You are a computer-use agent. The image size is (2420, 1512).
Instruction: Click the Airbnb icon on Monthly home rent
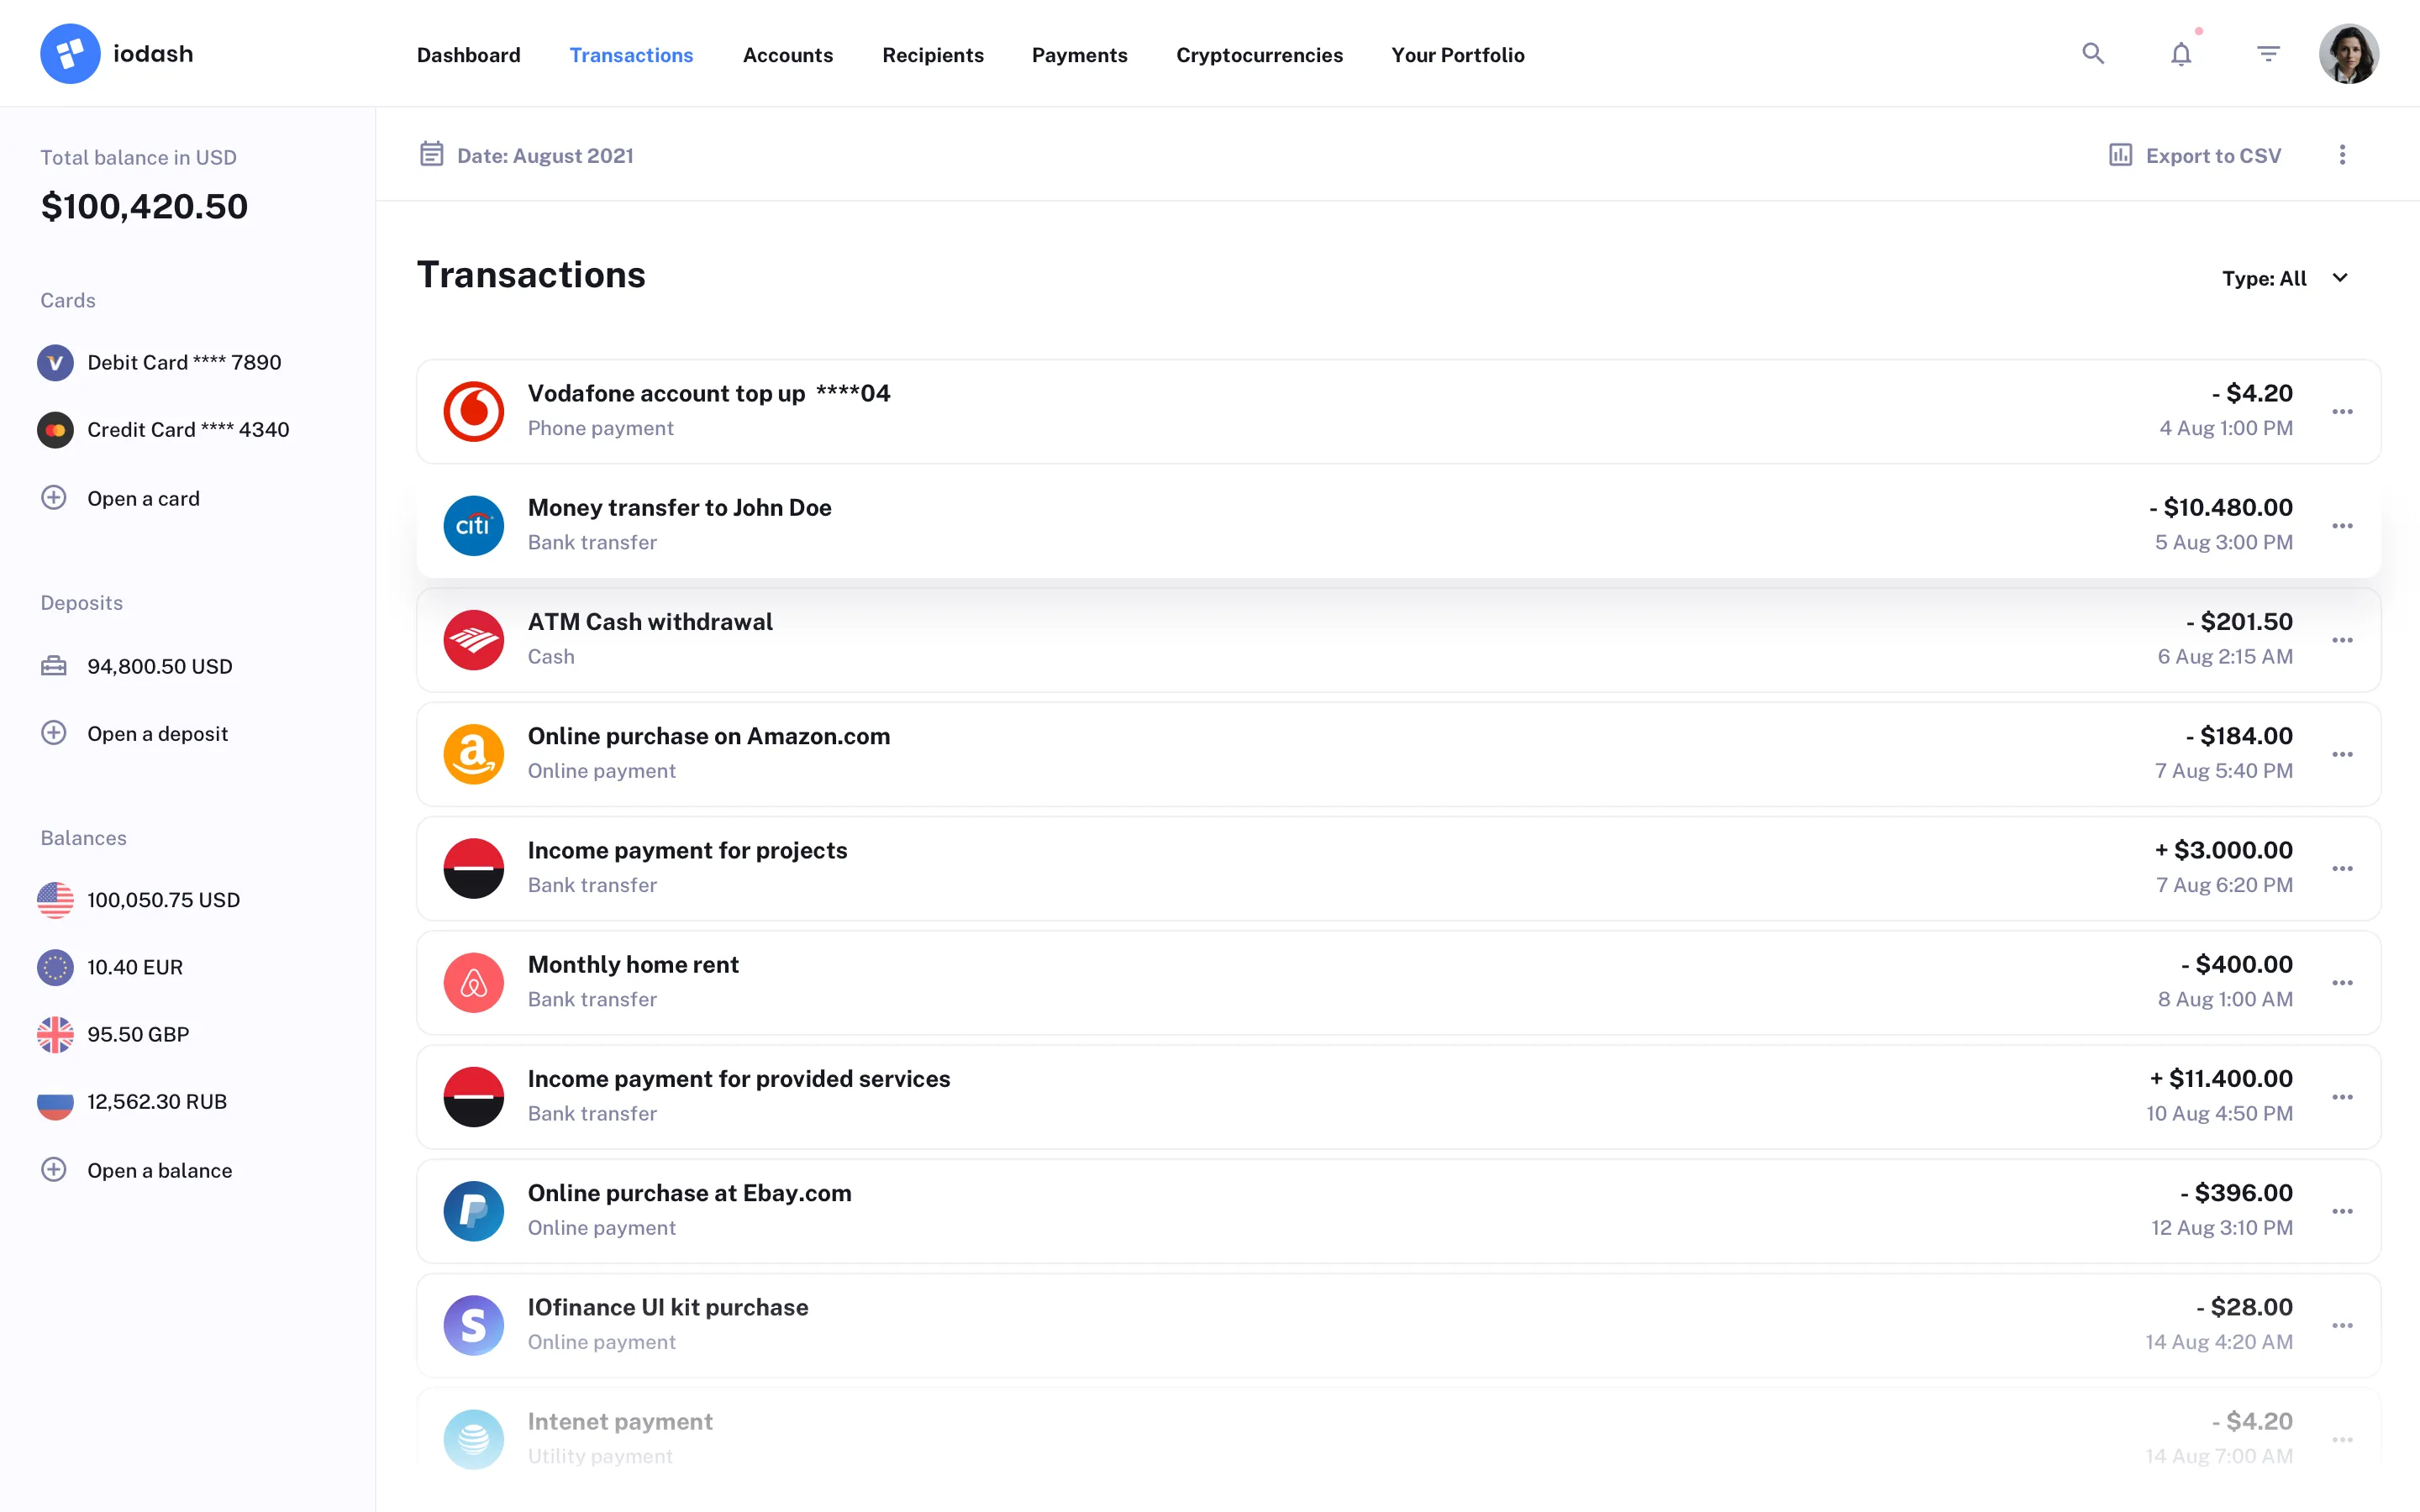pos(474,981)
